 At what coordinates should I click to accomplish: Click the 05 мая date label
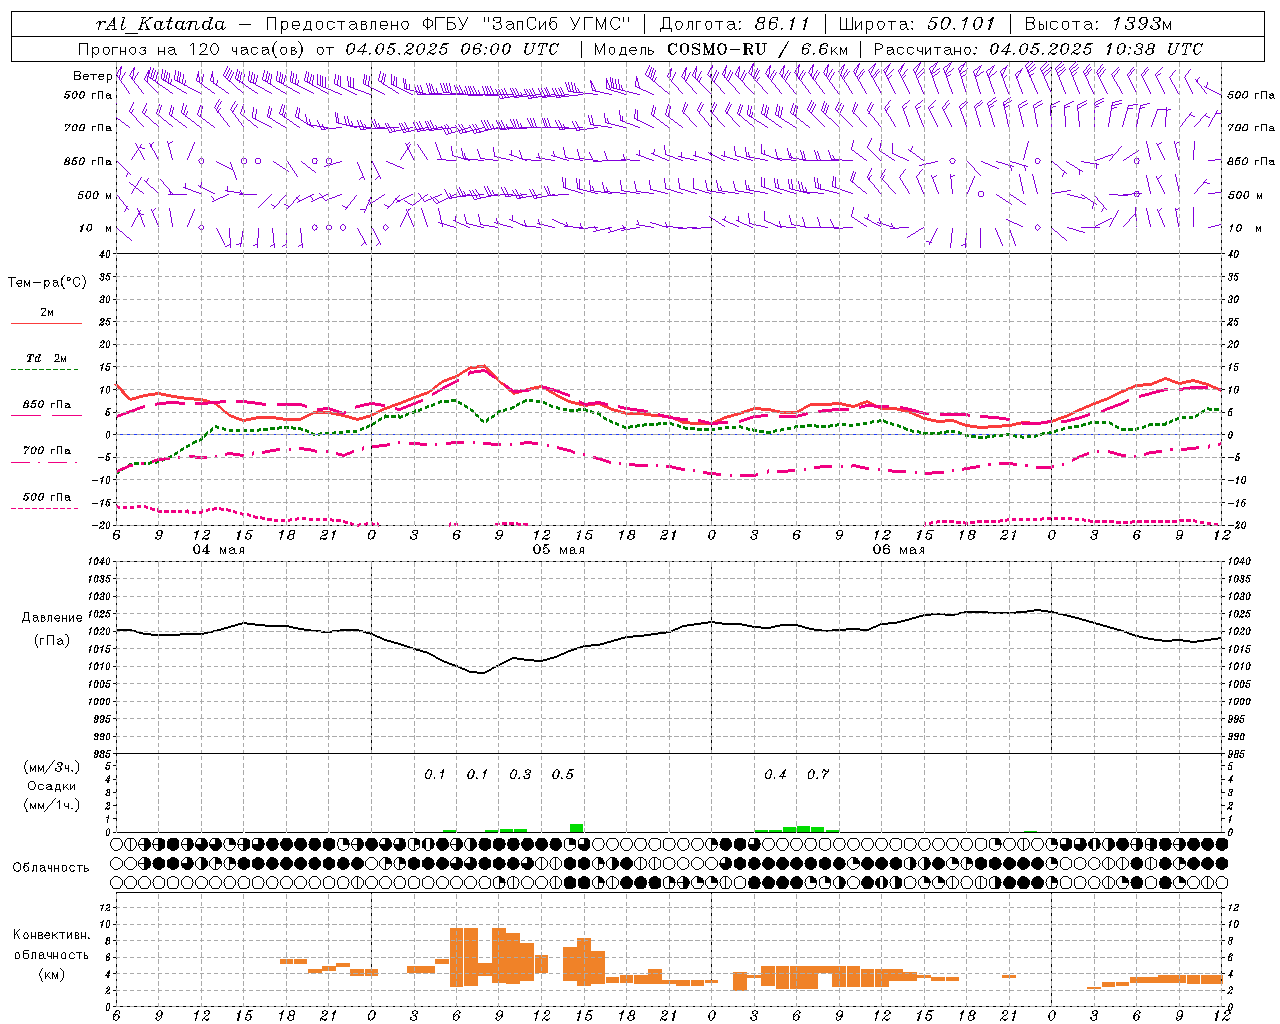click(x=558, y=550)
